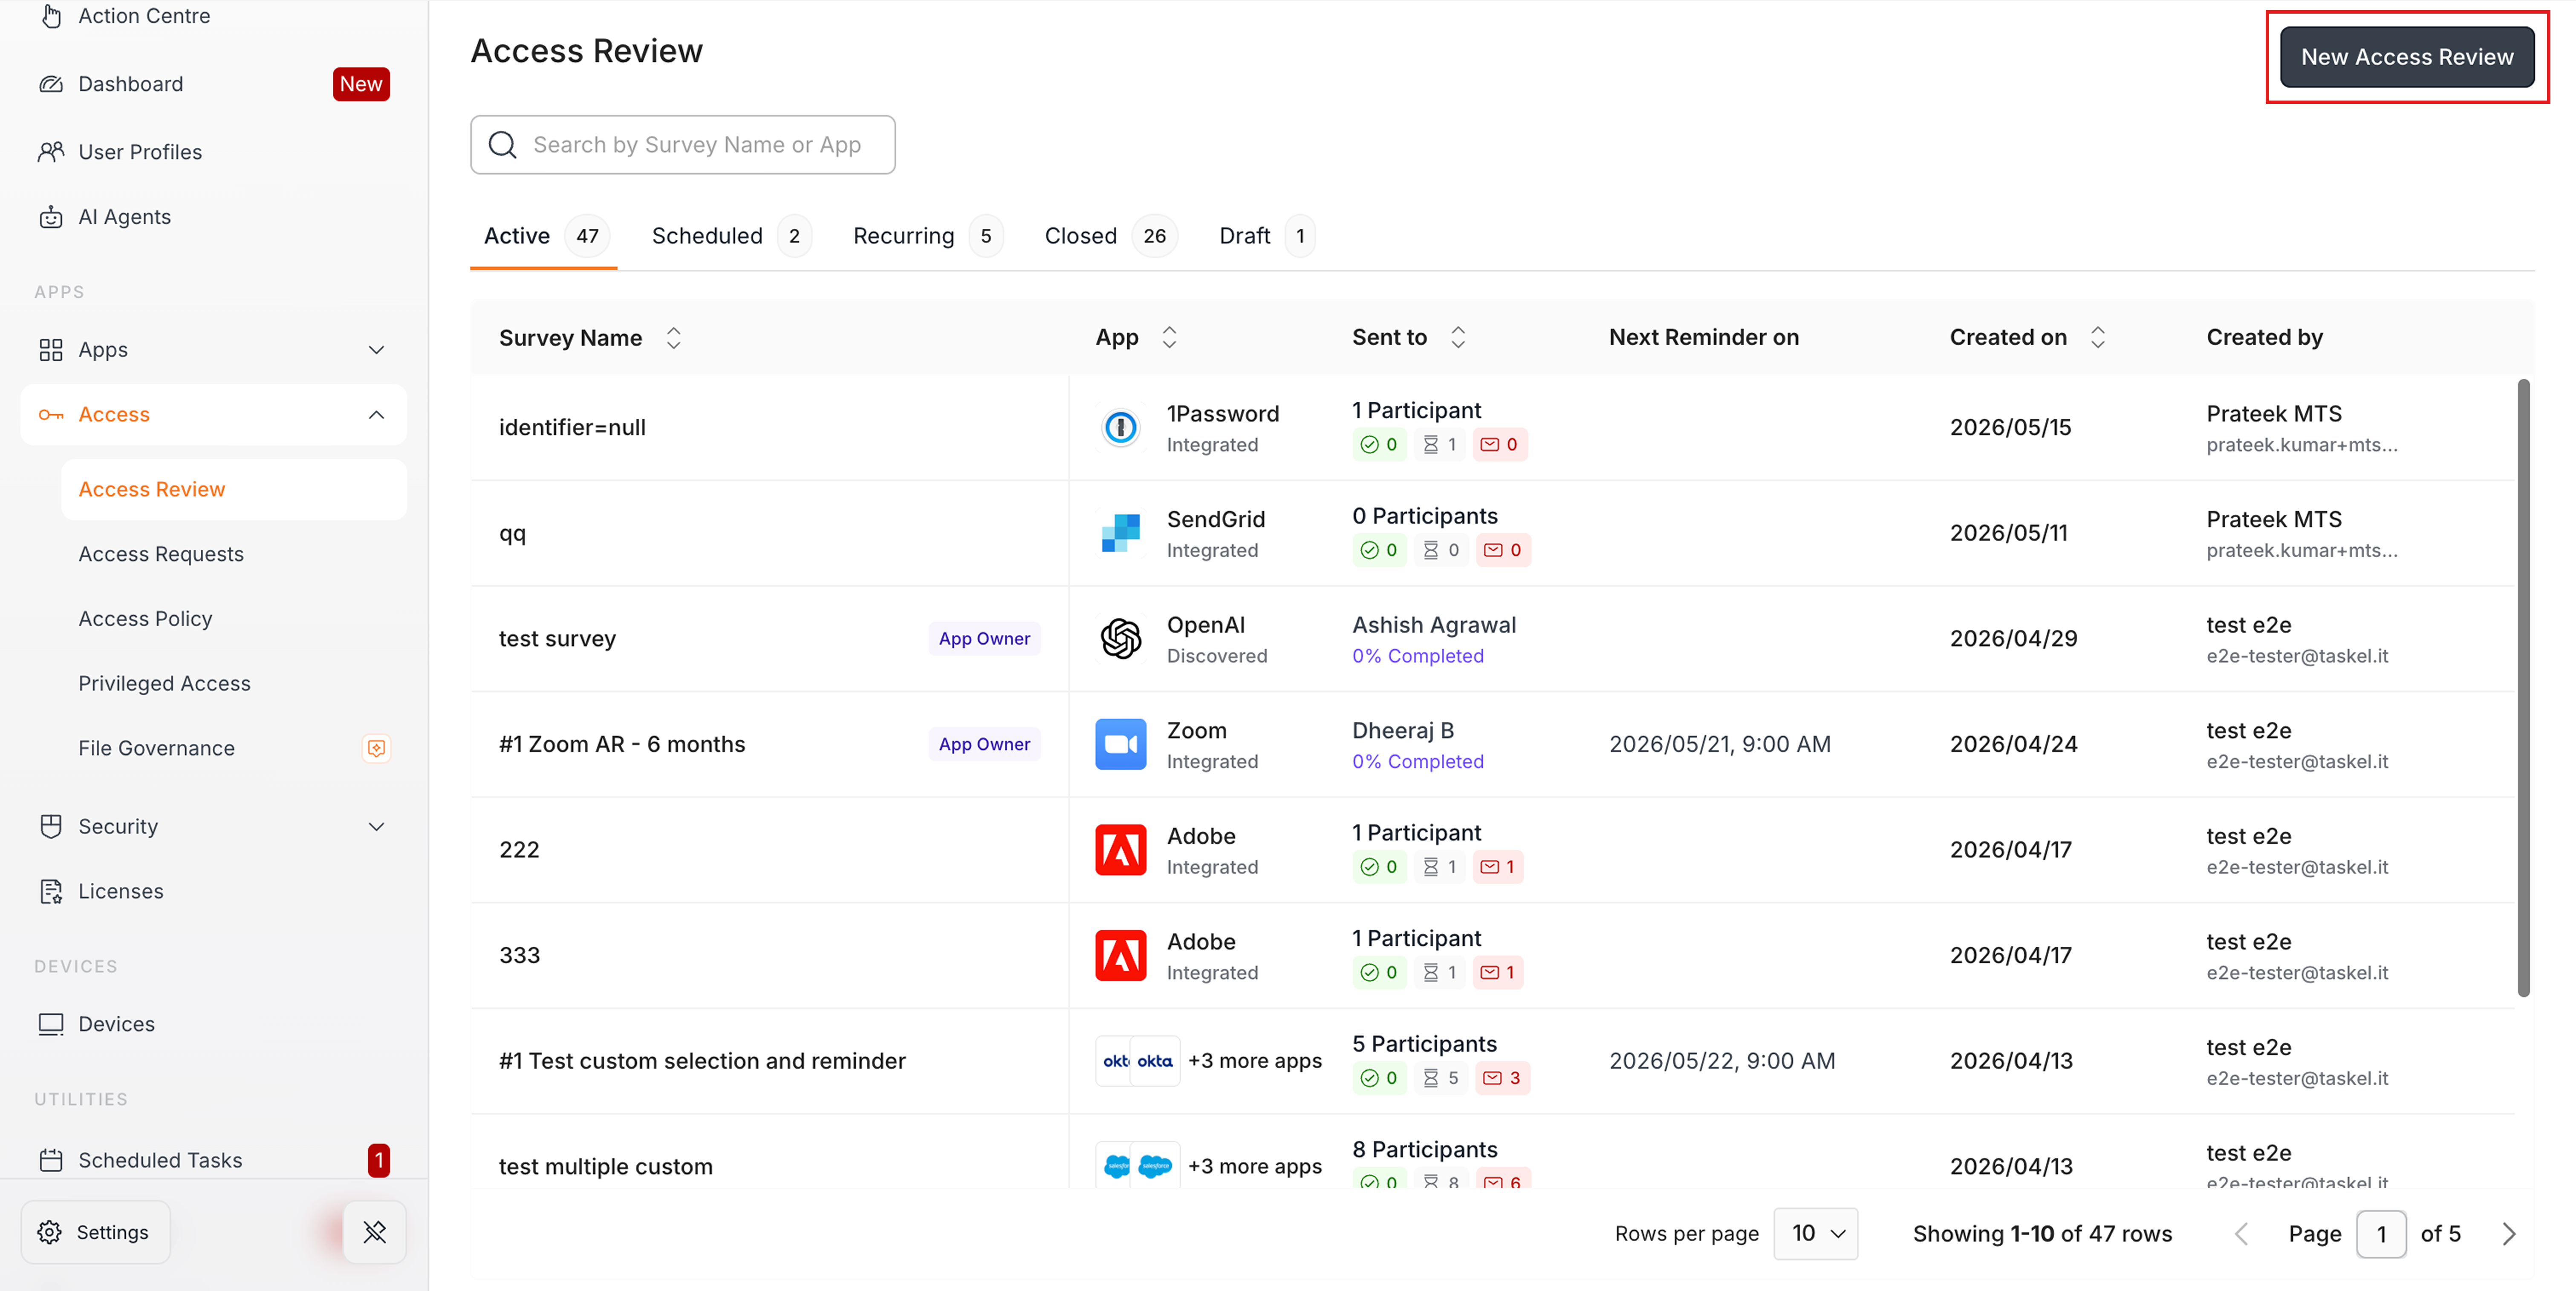Open #1 Test custom selection and reminder survey
2576x1291 pixels.
click(x=702, y=1061)
